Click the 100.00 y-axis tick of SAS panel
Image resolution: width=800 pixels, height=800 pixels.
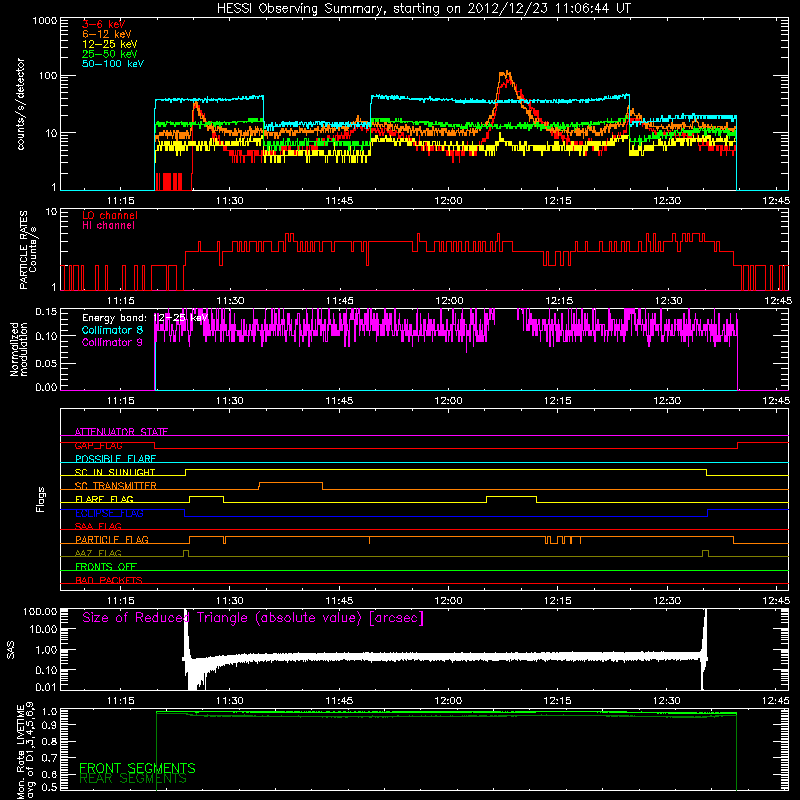point(40,611)
